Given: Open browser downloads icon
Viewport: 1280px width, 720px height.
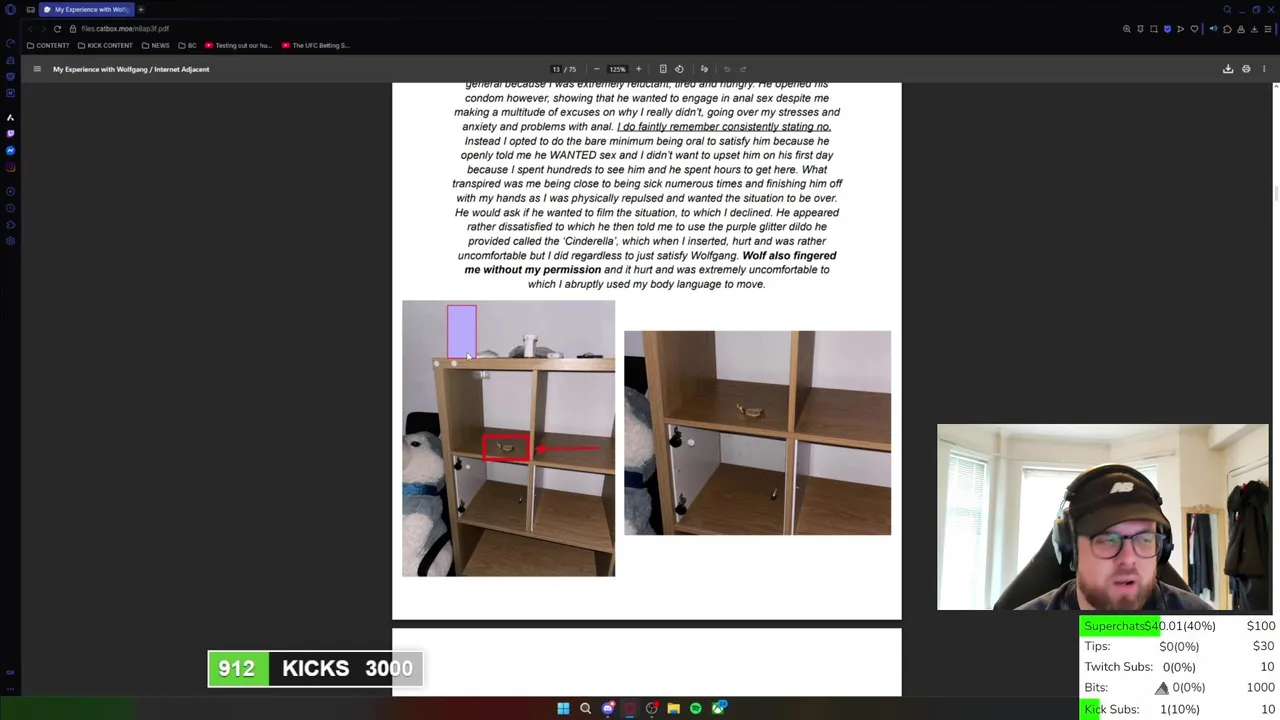Looking at the screenshot, I should (x=1254, y=28).
